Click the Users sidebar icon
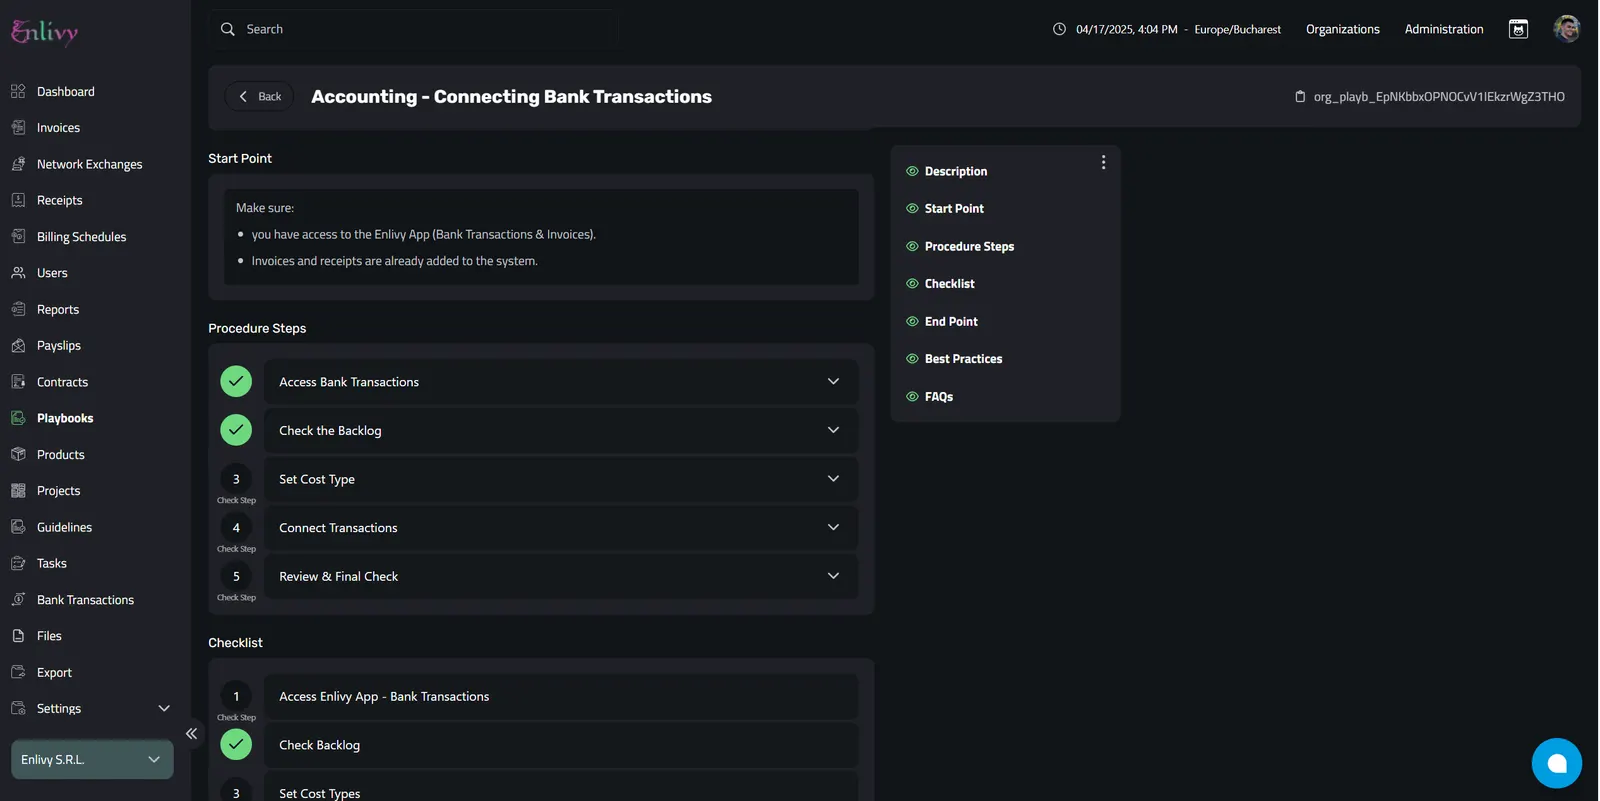The height and width of the screenshot is (801, 1600). [x=18, y=273]
